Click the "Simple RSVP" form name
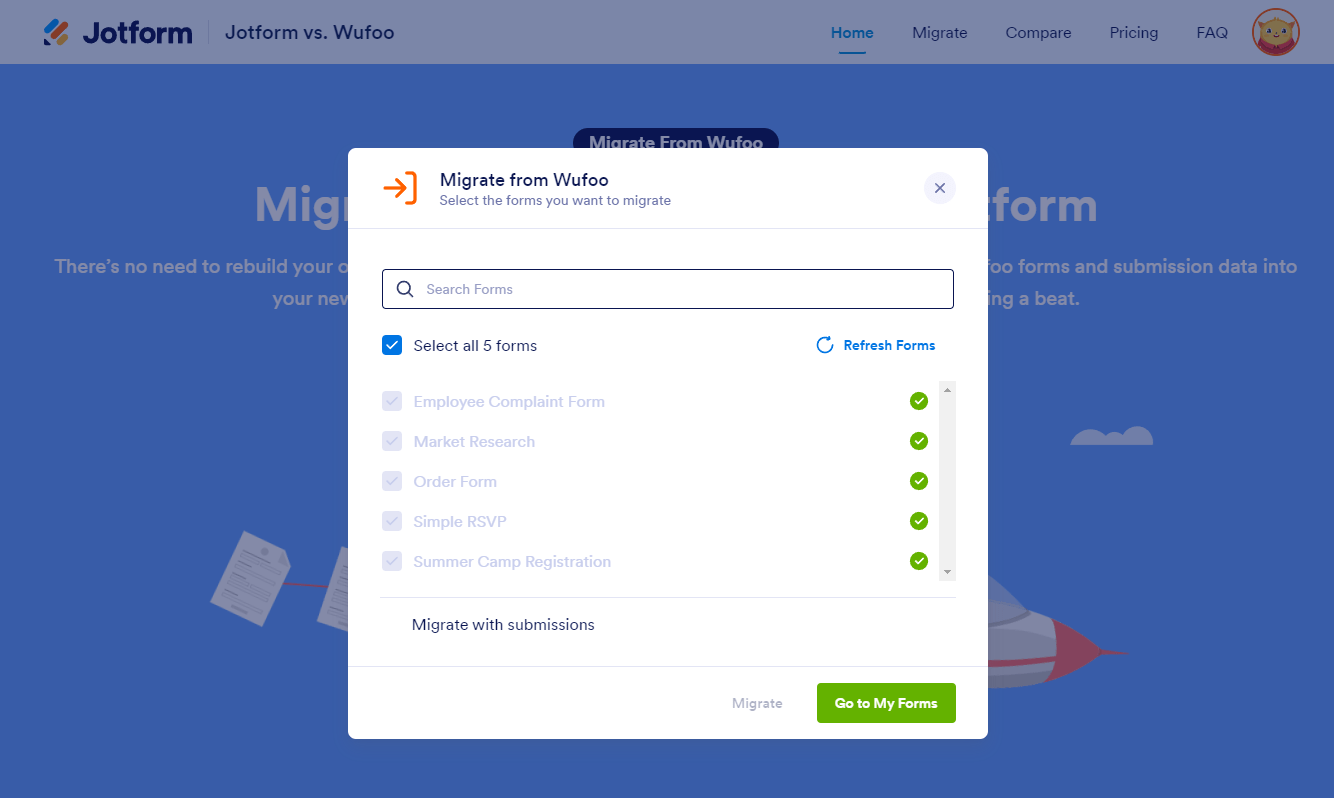1334x798 pixels. tap(460, 522)
